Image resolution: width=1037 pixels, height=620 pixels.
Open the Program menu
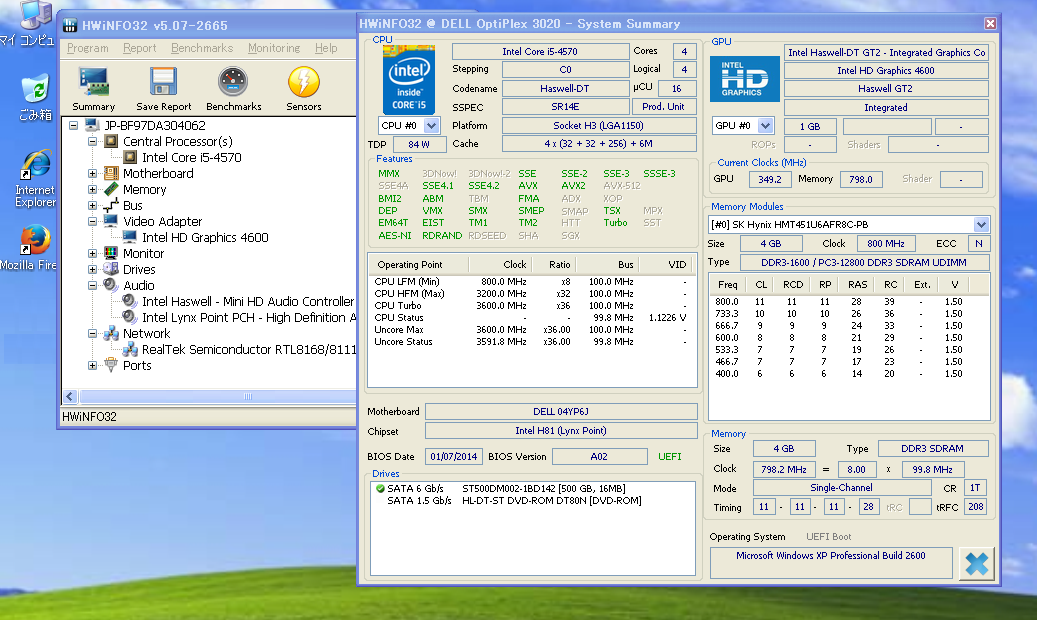tap(87, 48)
